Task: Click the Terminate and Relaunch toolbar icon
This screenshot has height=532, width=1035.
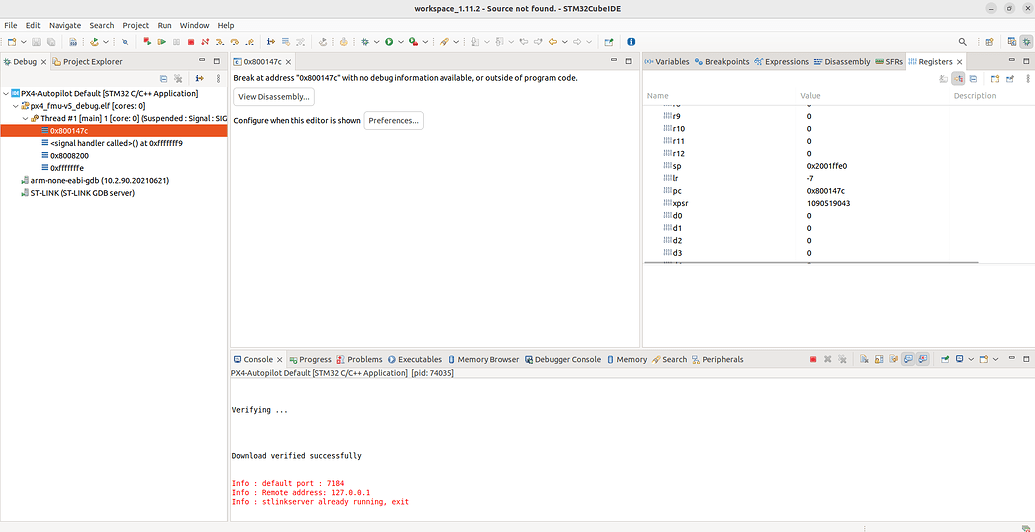Action: 147,42
